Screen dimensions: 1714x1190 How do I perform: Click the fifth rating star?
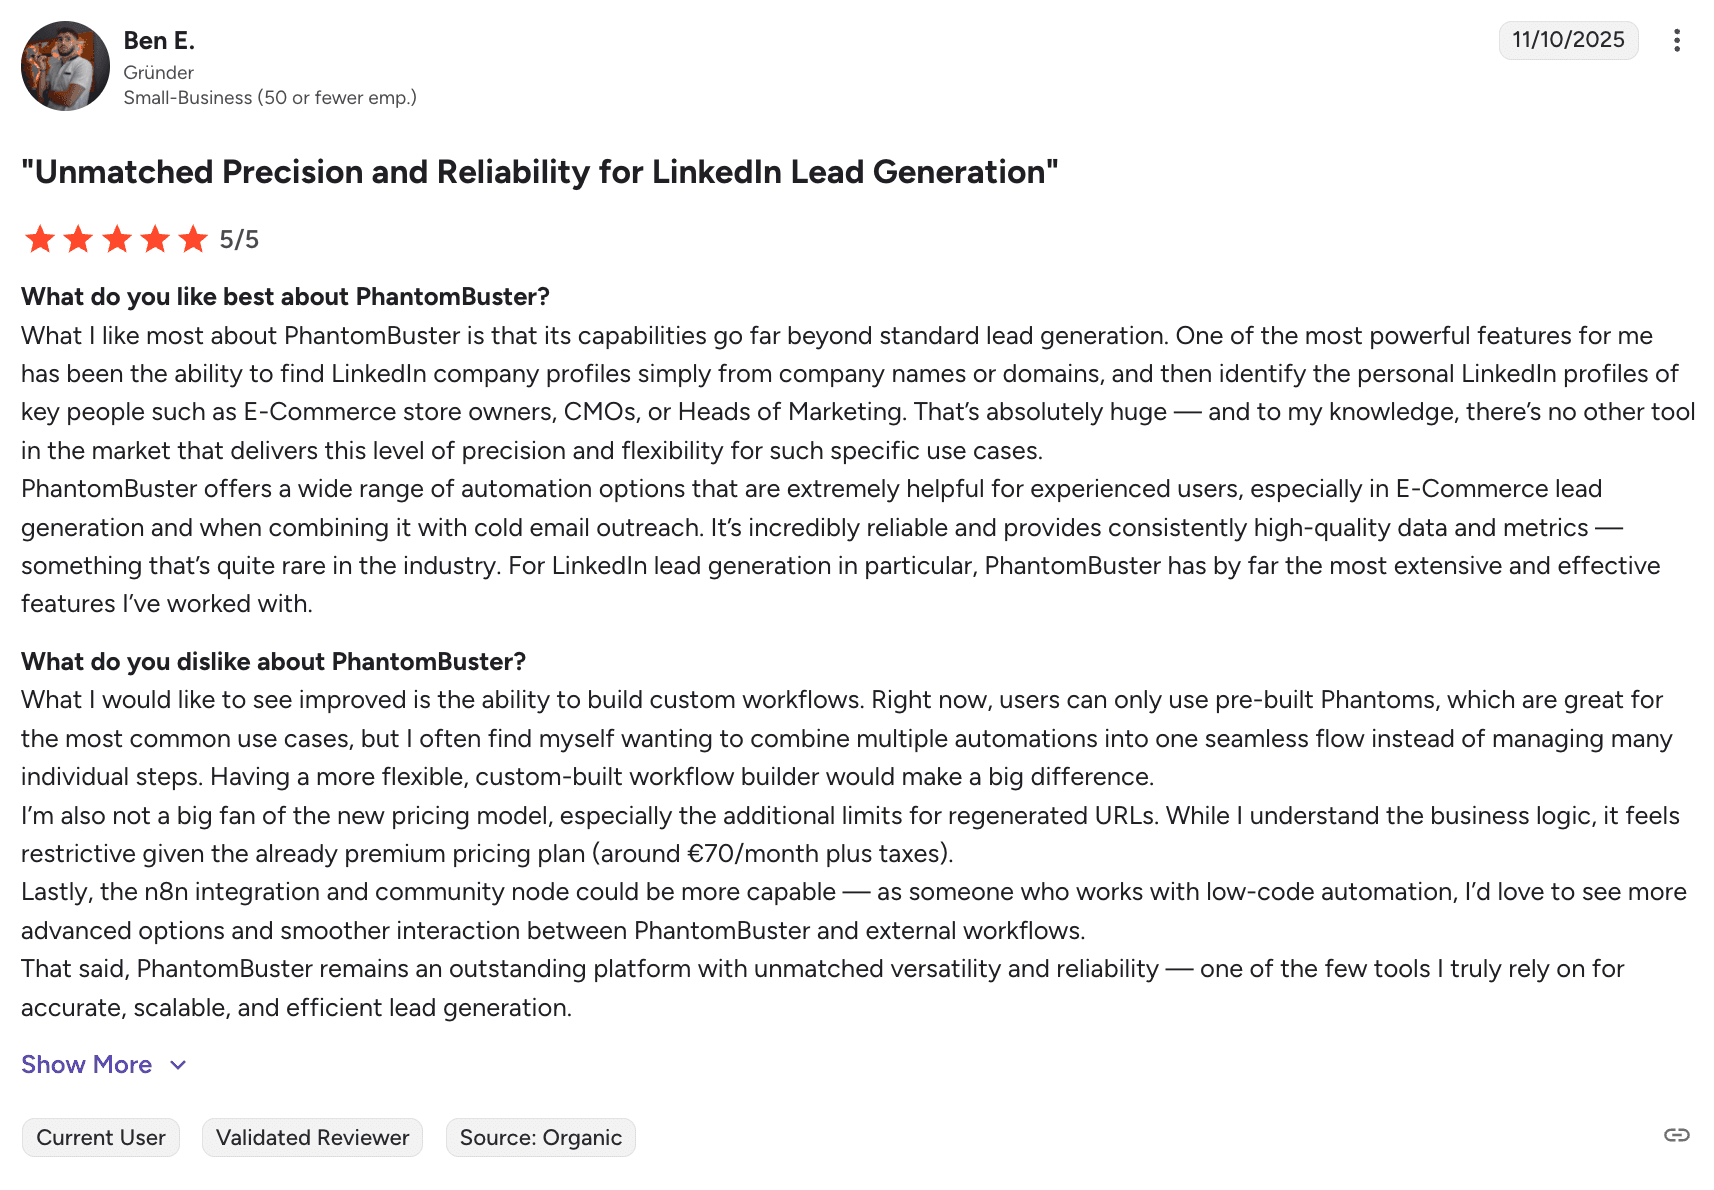coord(193,239)
